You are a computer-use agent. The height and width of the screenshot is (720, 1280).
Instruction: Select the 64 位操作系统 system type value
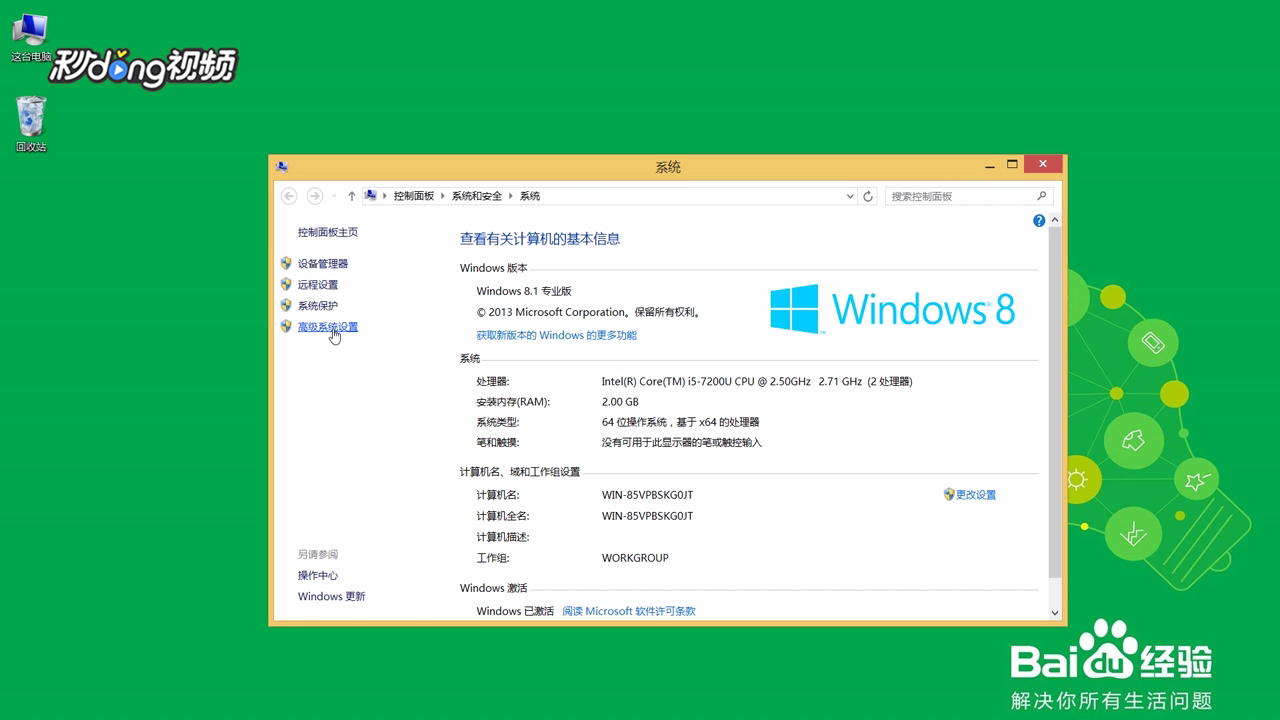click(x=680, y=422)
